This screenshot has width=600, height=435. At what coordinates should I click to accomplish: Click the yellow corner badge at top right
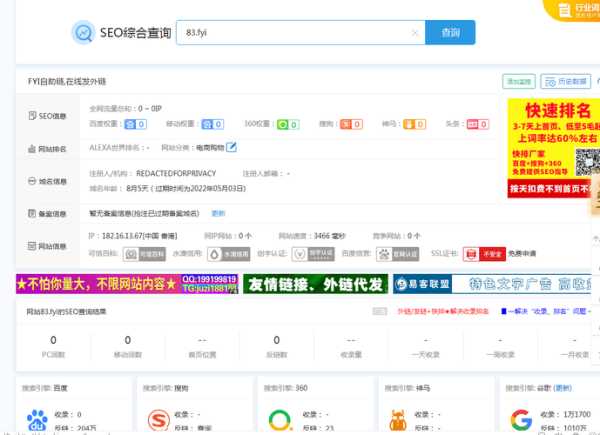(x=573, y=10)
